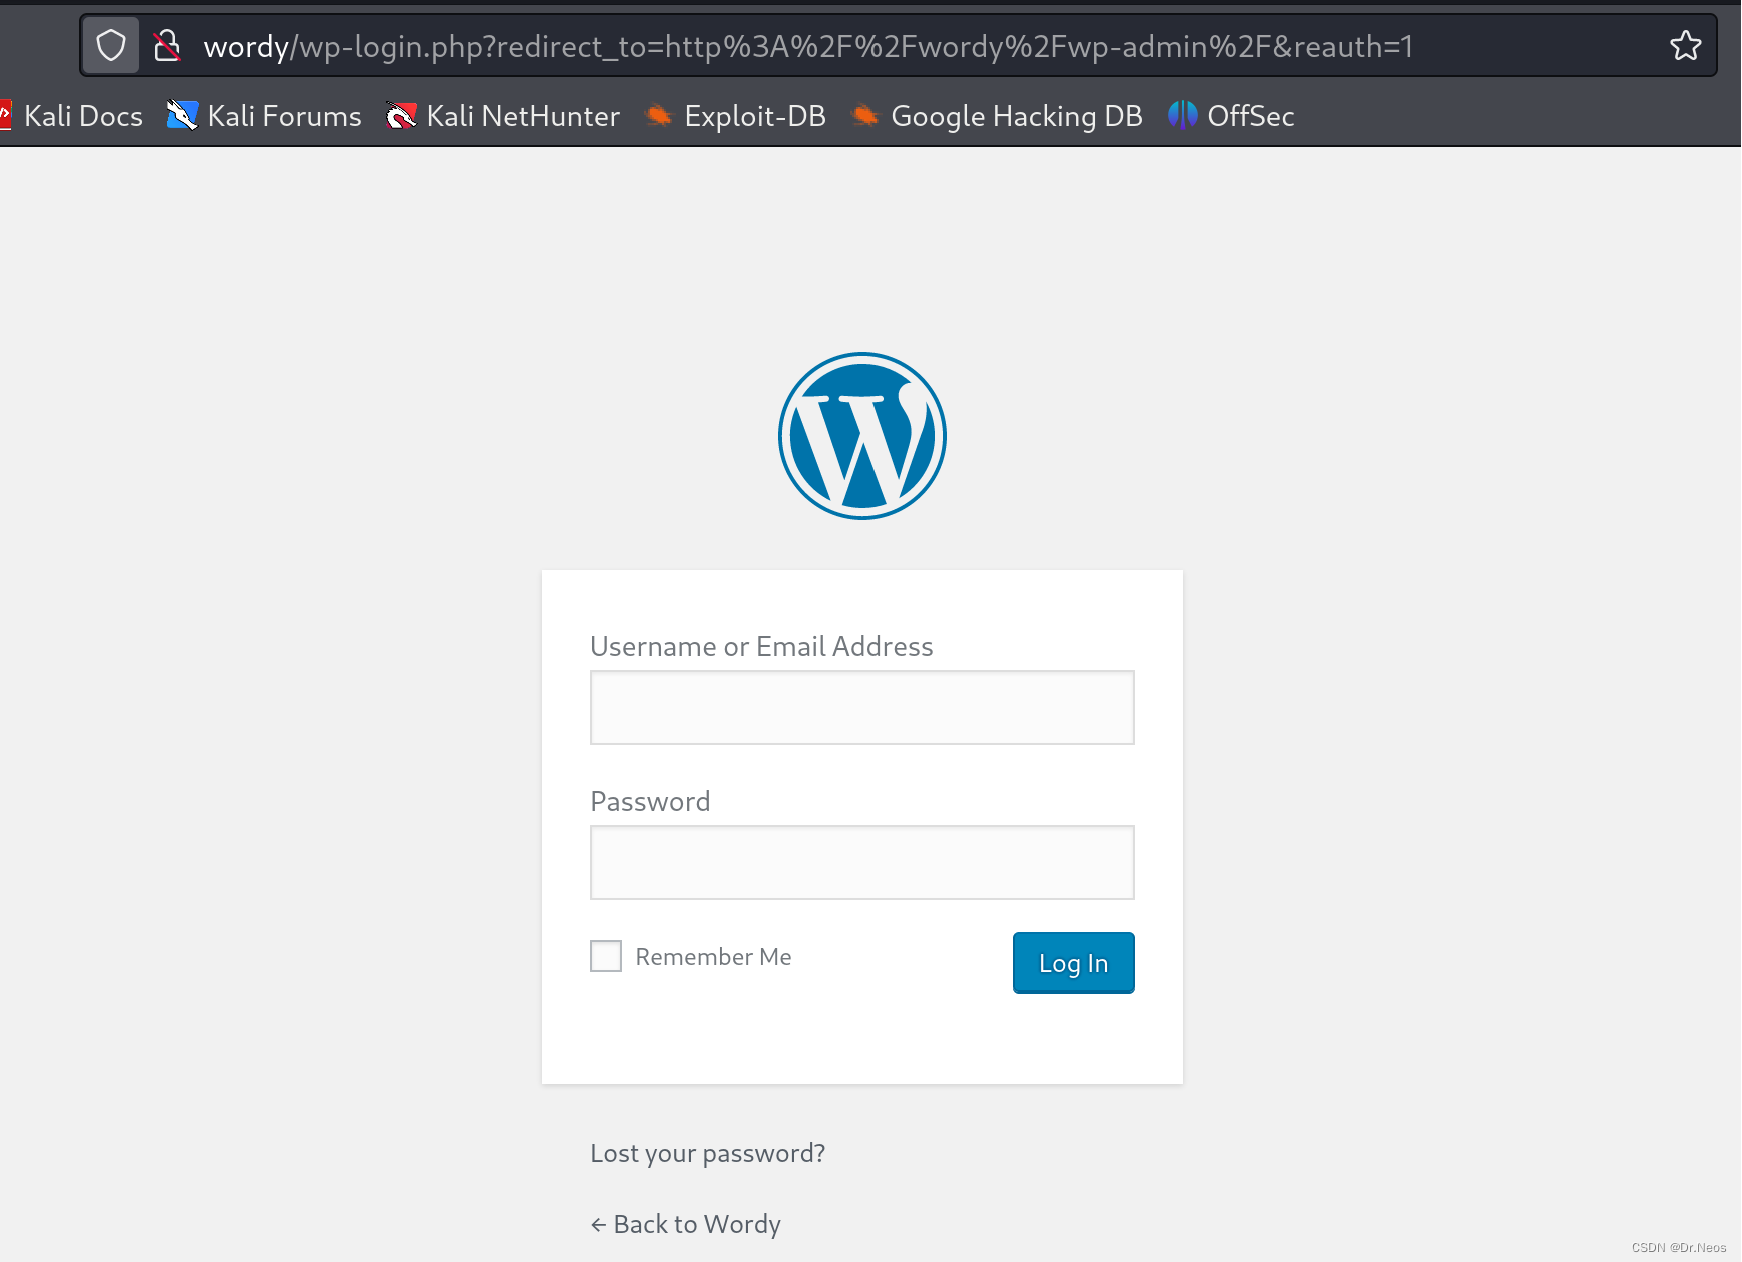Click the Kali Forums bookmark icon
The height and width of the screenshot is (1262, 1742).
point(182,116)
